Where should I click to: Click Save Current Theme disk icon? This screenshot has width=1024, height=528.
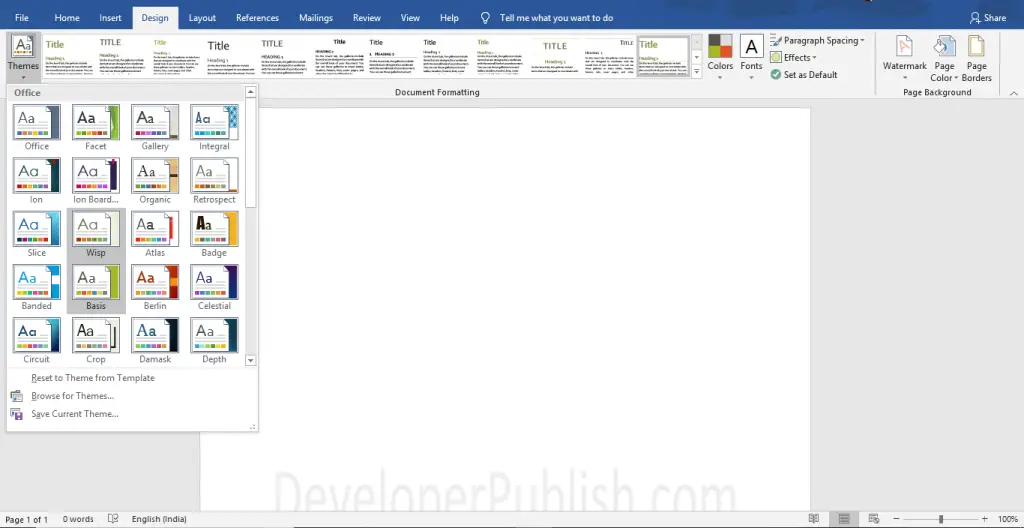coord(16,414)
